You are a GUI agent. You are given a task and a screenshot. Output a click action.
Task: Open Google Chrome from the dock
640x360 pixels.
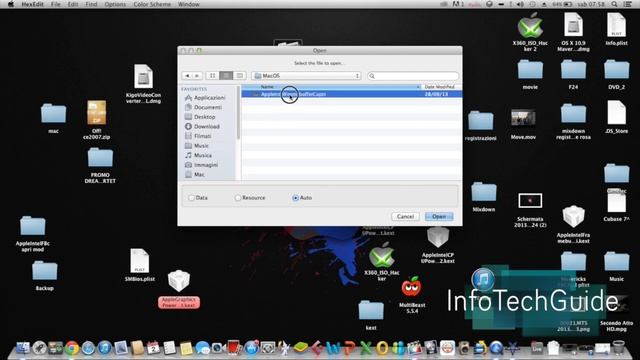tap(72, 348)
